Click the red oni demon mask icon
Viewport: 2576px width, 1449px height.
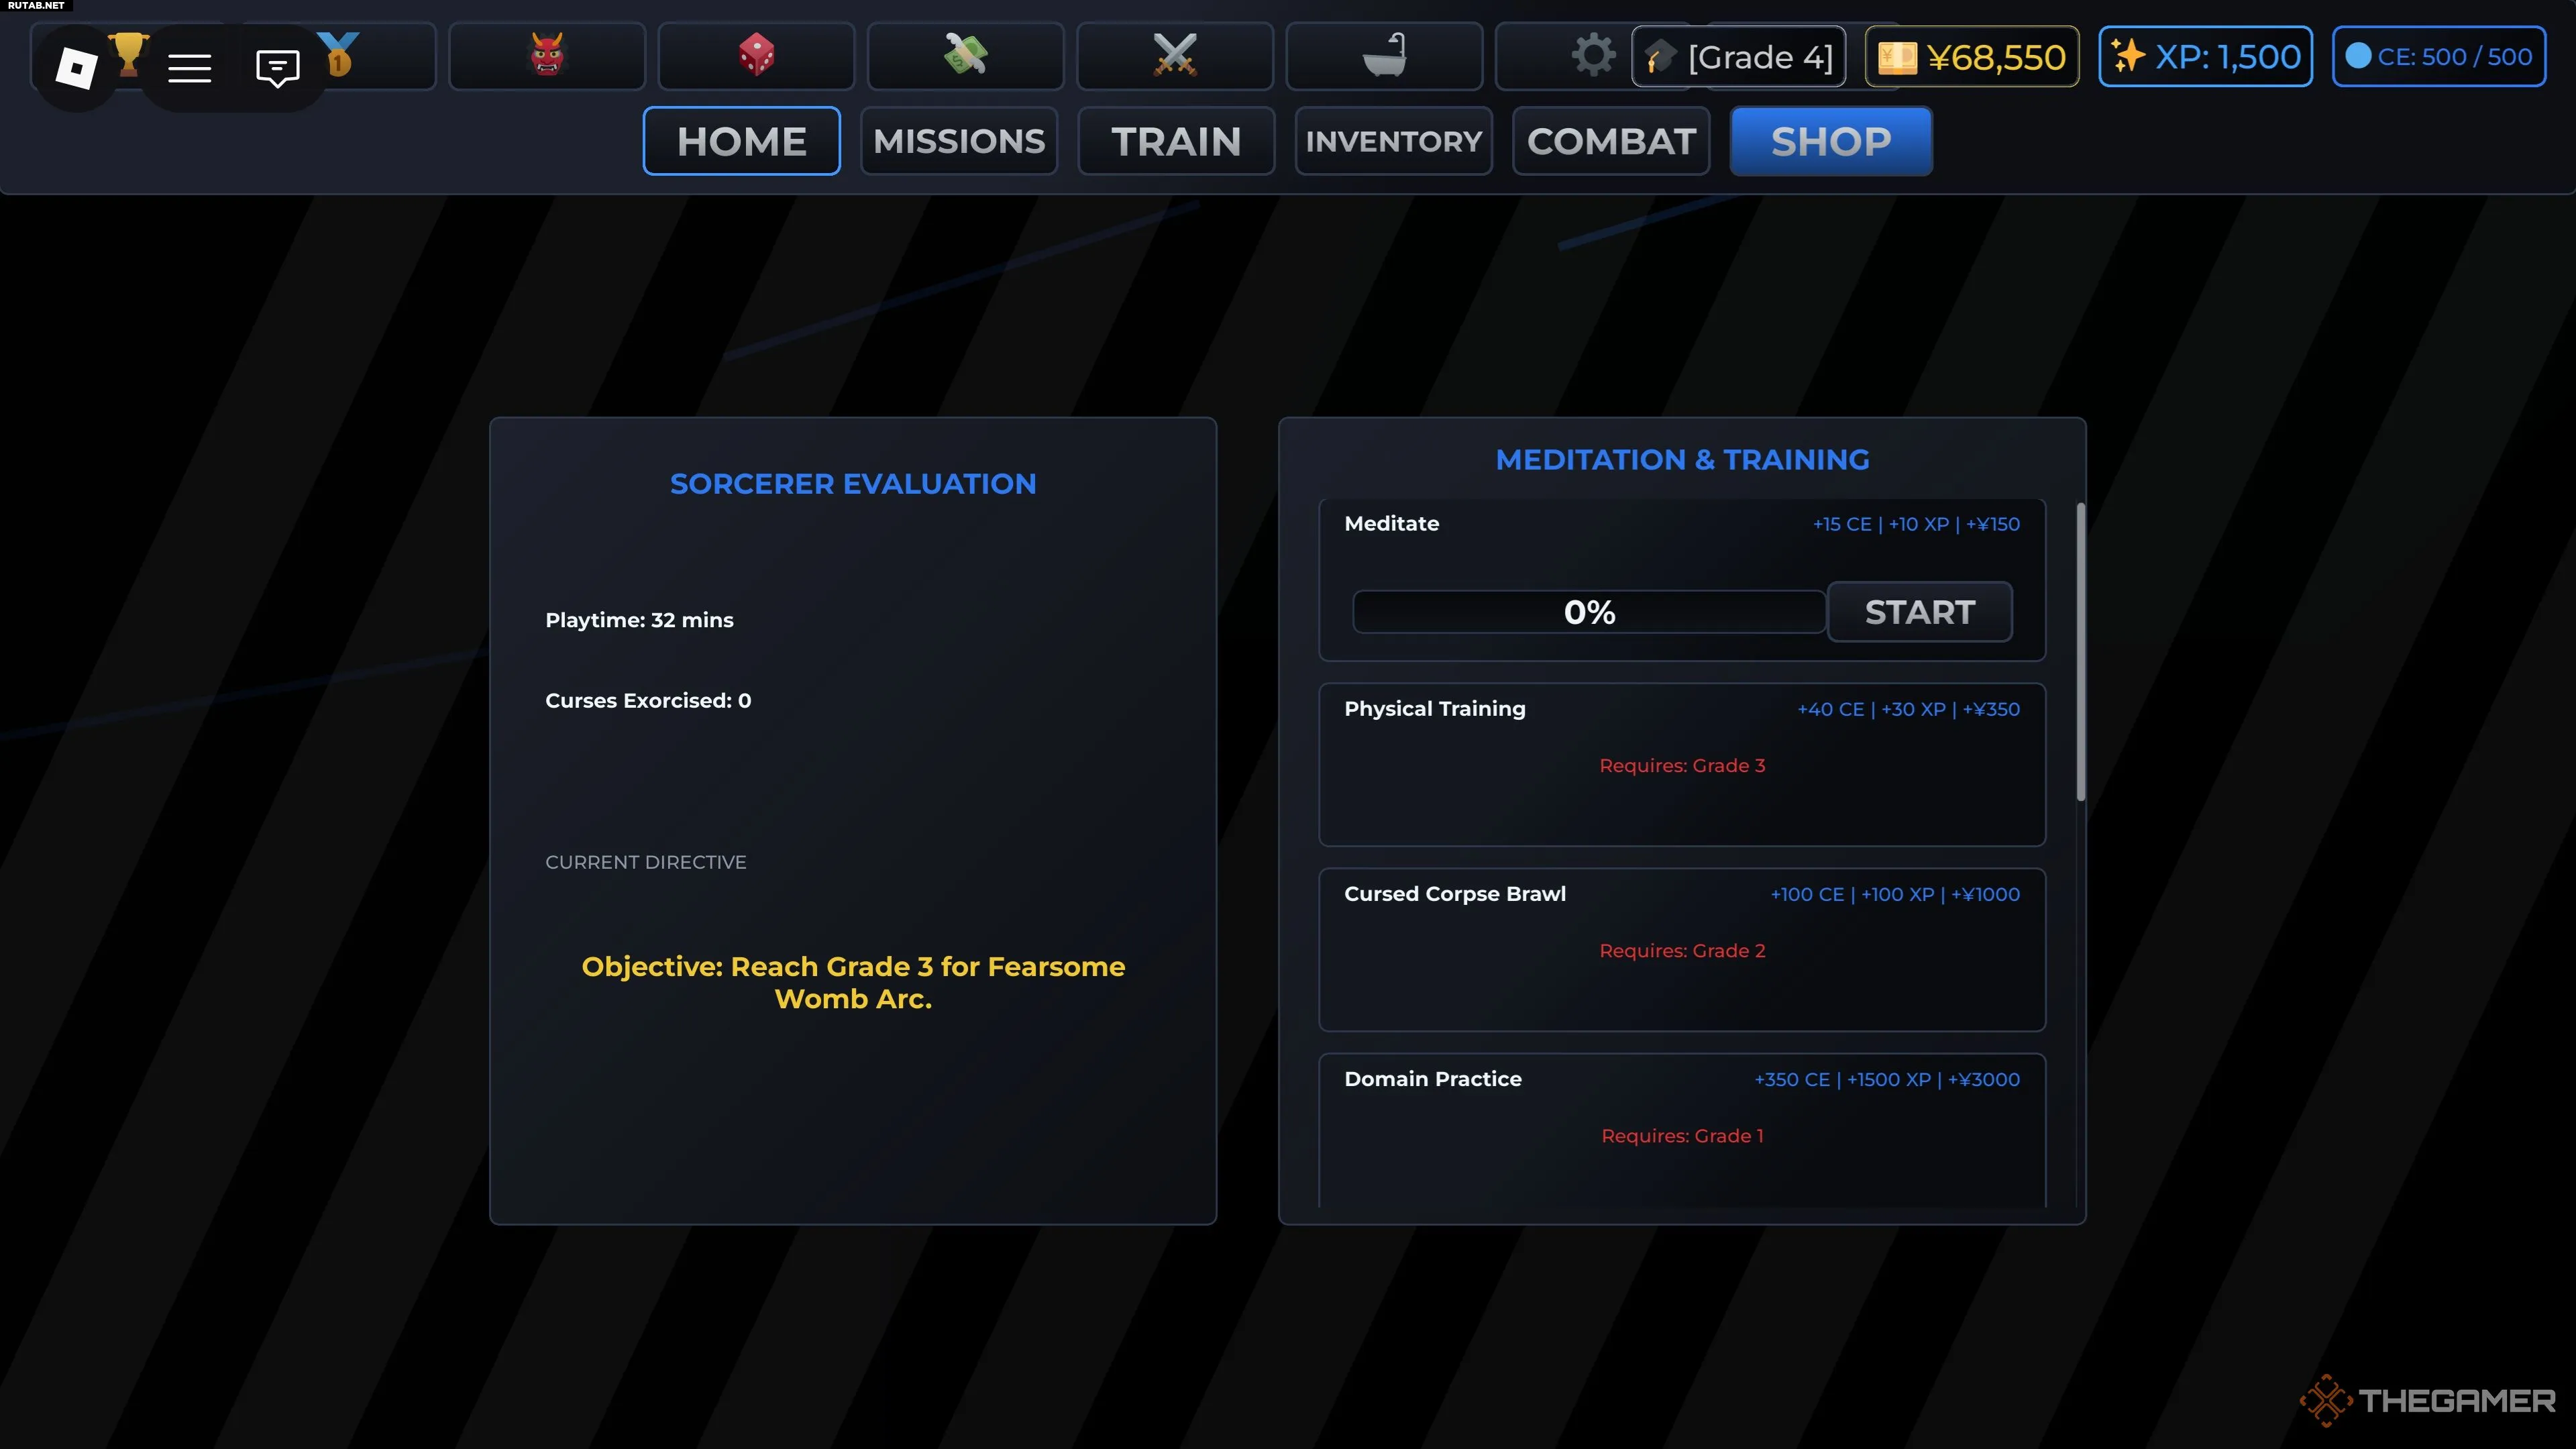(x=547, y=55)
